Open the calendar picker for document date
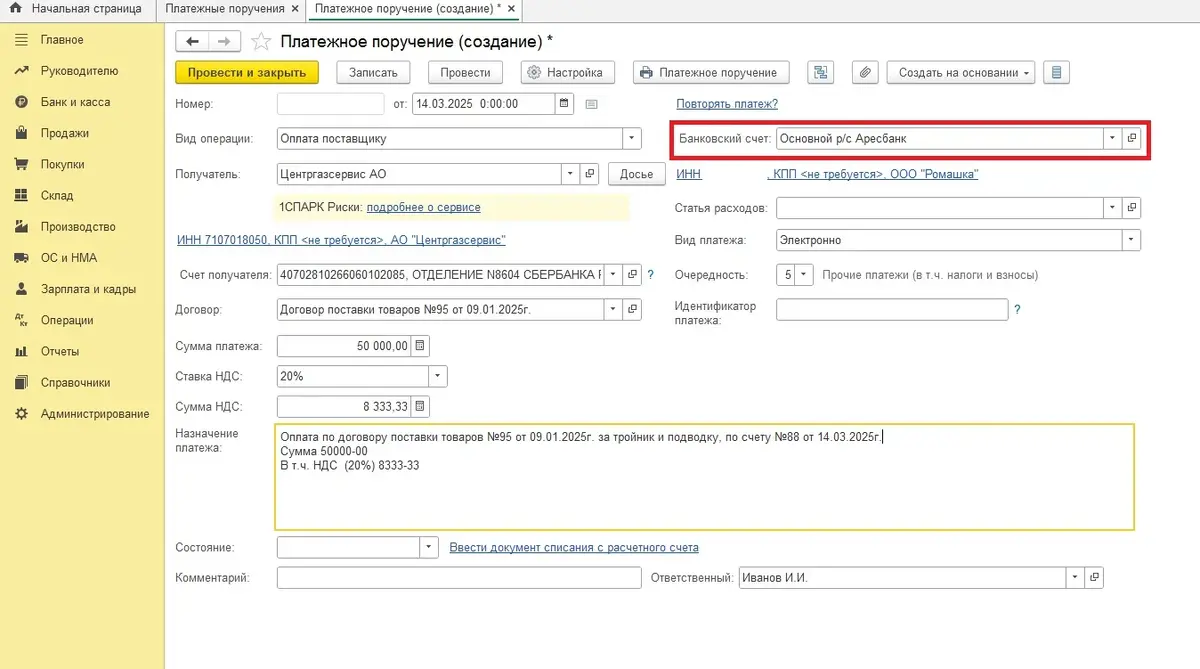 point(564,103)
